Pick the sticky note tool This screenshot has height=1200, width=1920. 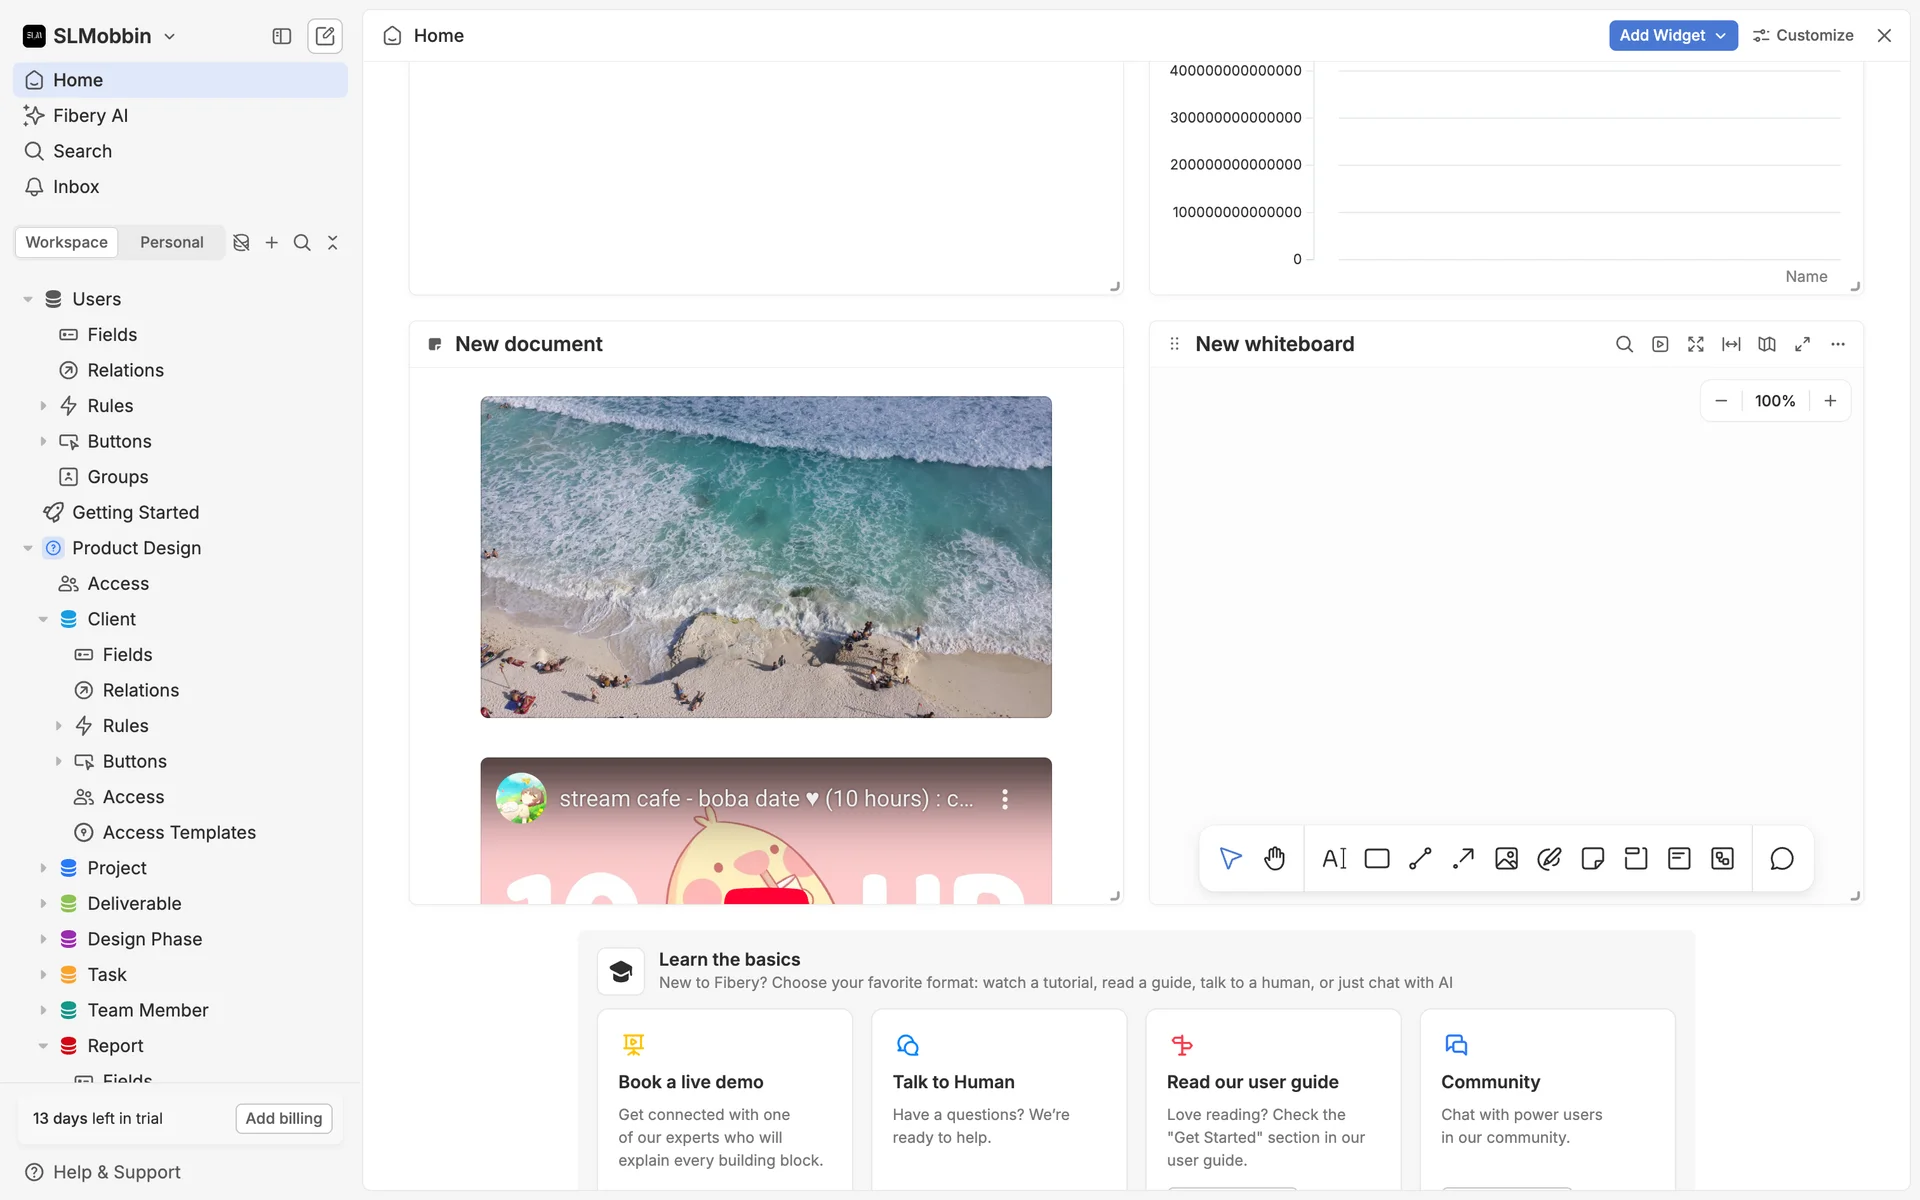click(x=1593, y=858)
